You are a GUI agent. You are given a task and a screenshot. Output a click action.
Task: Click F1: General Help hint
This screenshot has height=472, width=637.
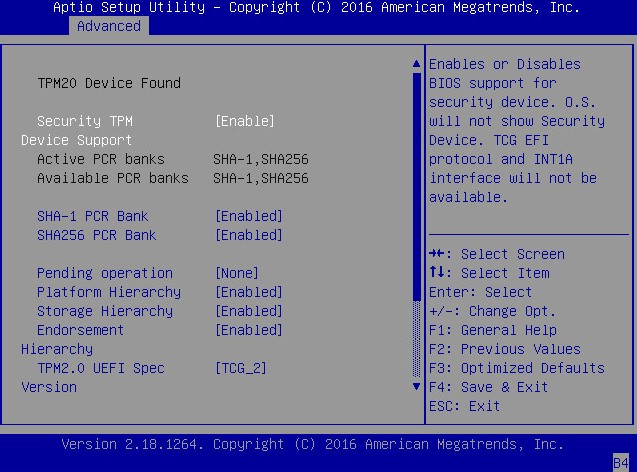493,330
